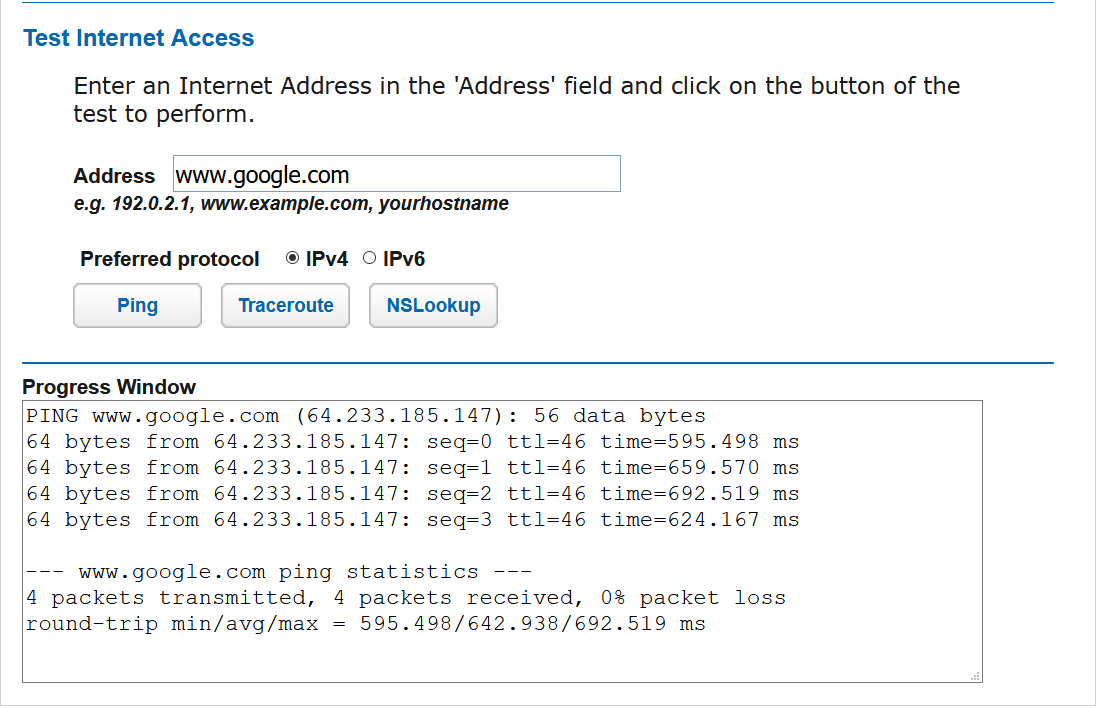The width and height of the screenshot is (1097, 708).
Task: Click the 'Preferred protocol' label
Action: pos(170,259)
